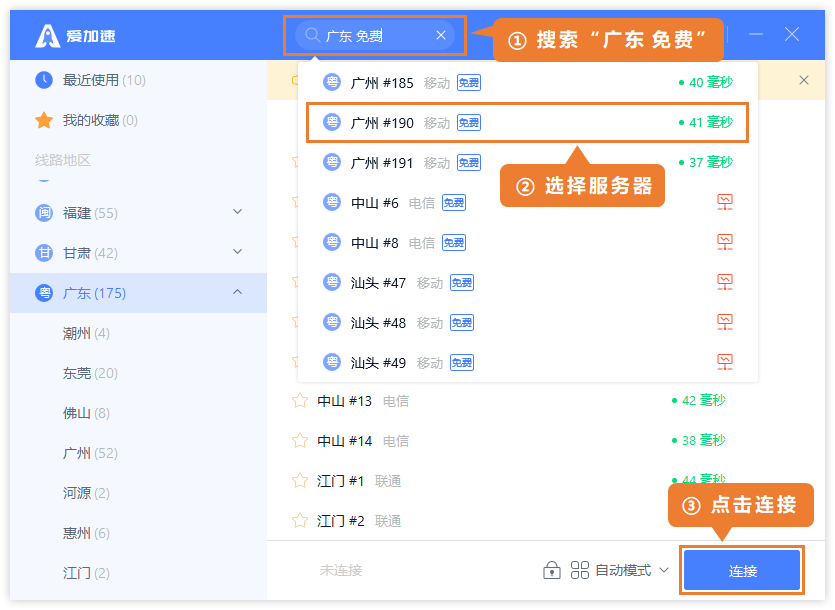The image size is (835, 610).
Task: Click the 连接 connect button
Action: [742, 571]
